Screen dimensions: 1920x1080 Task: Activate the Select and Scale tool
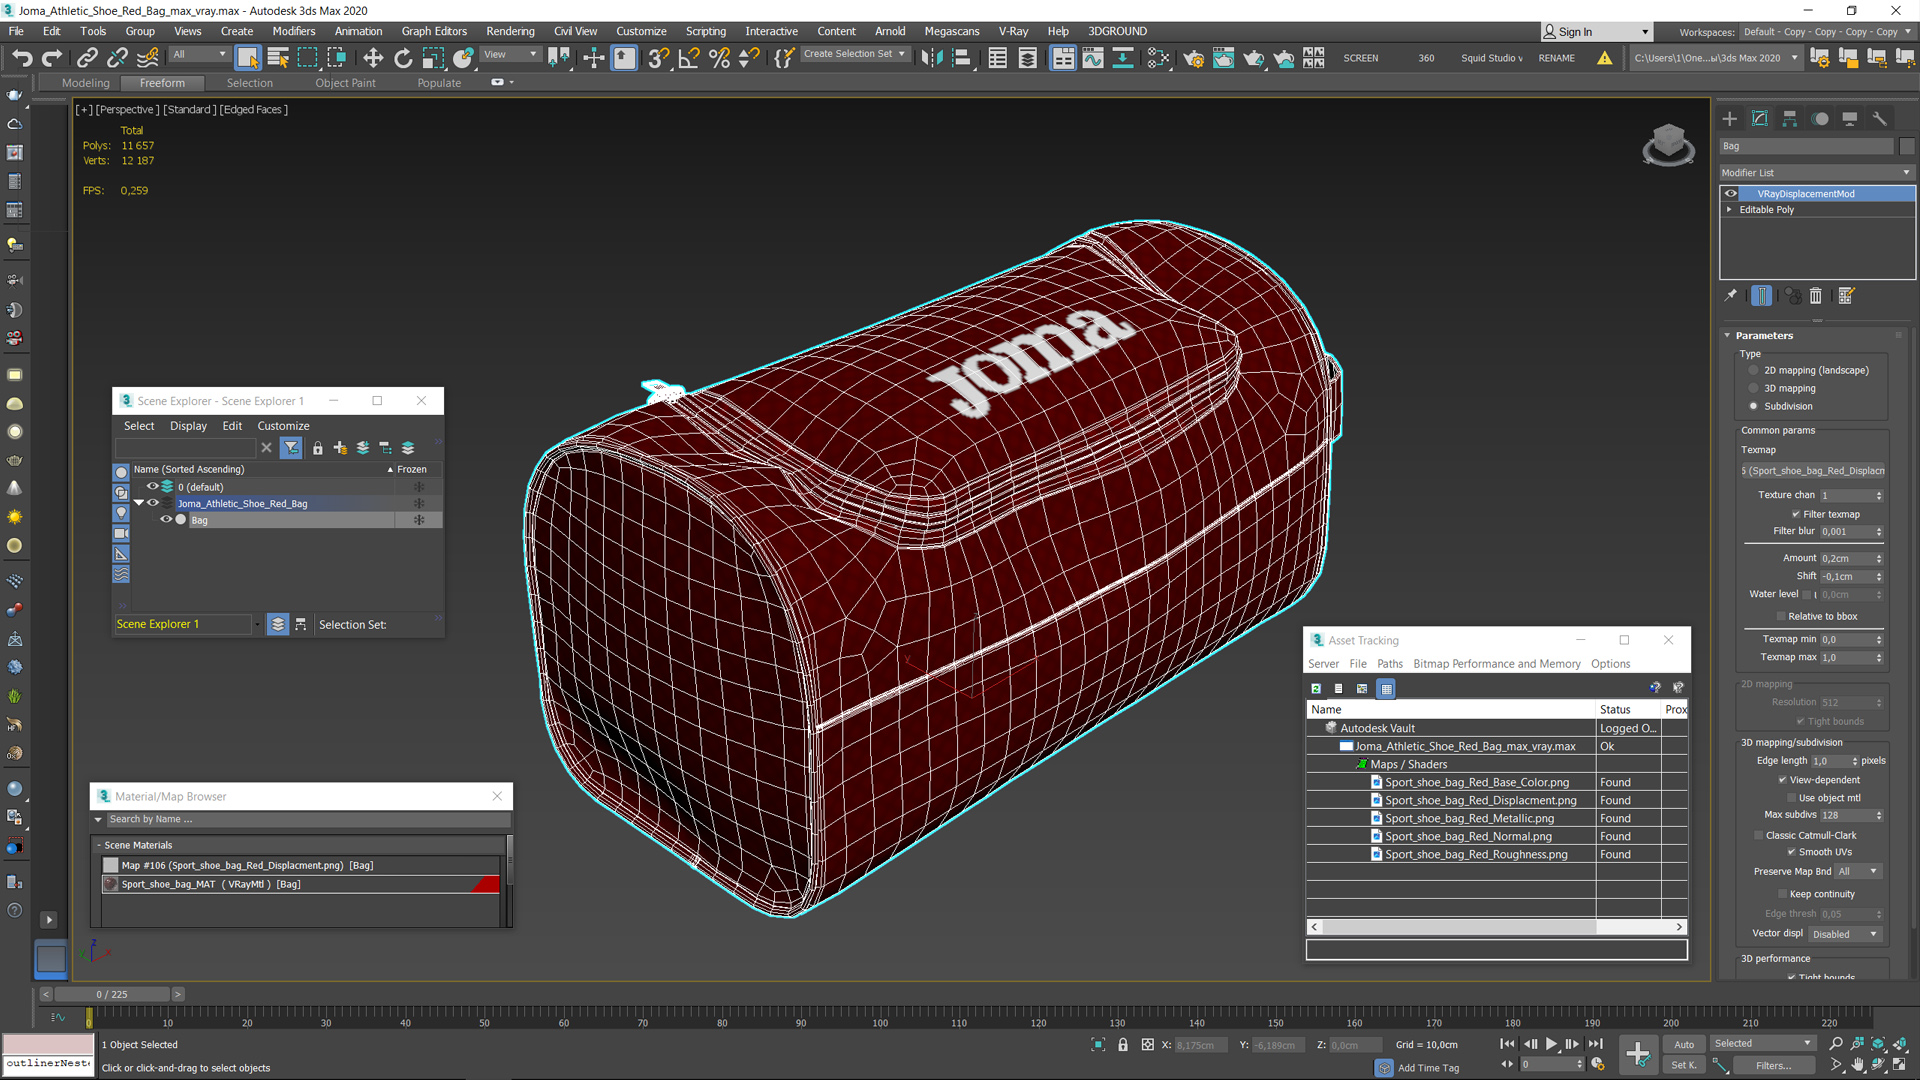click(433, 58)
